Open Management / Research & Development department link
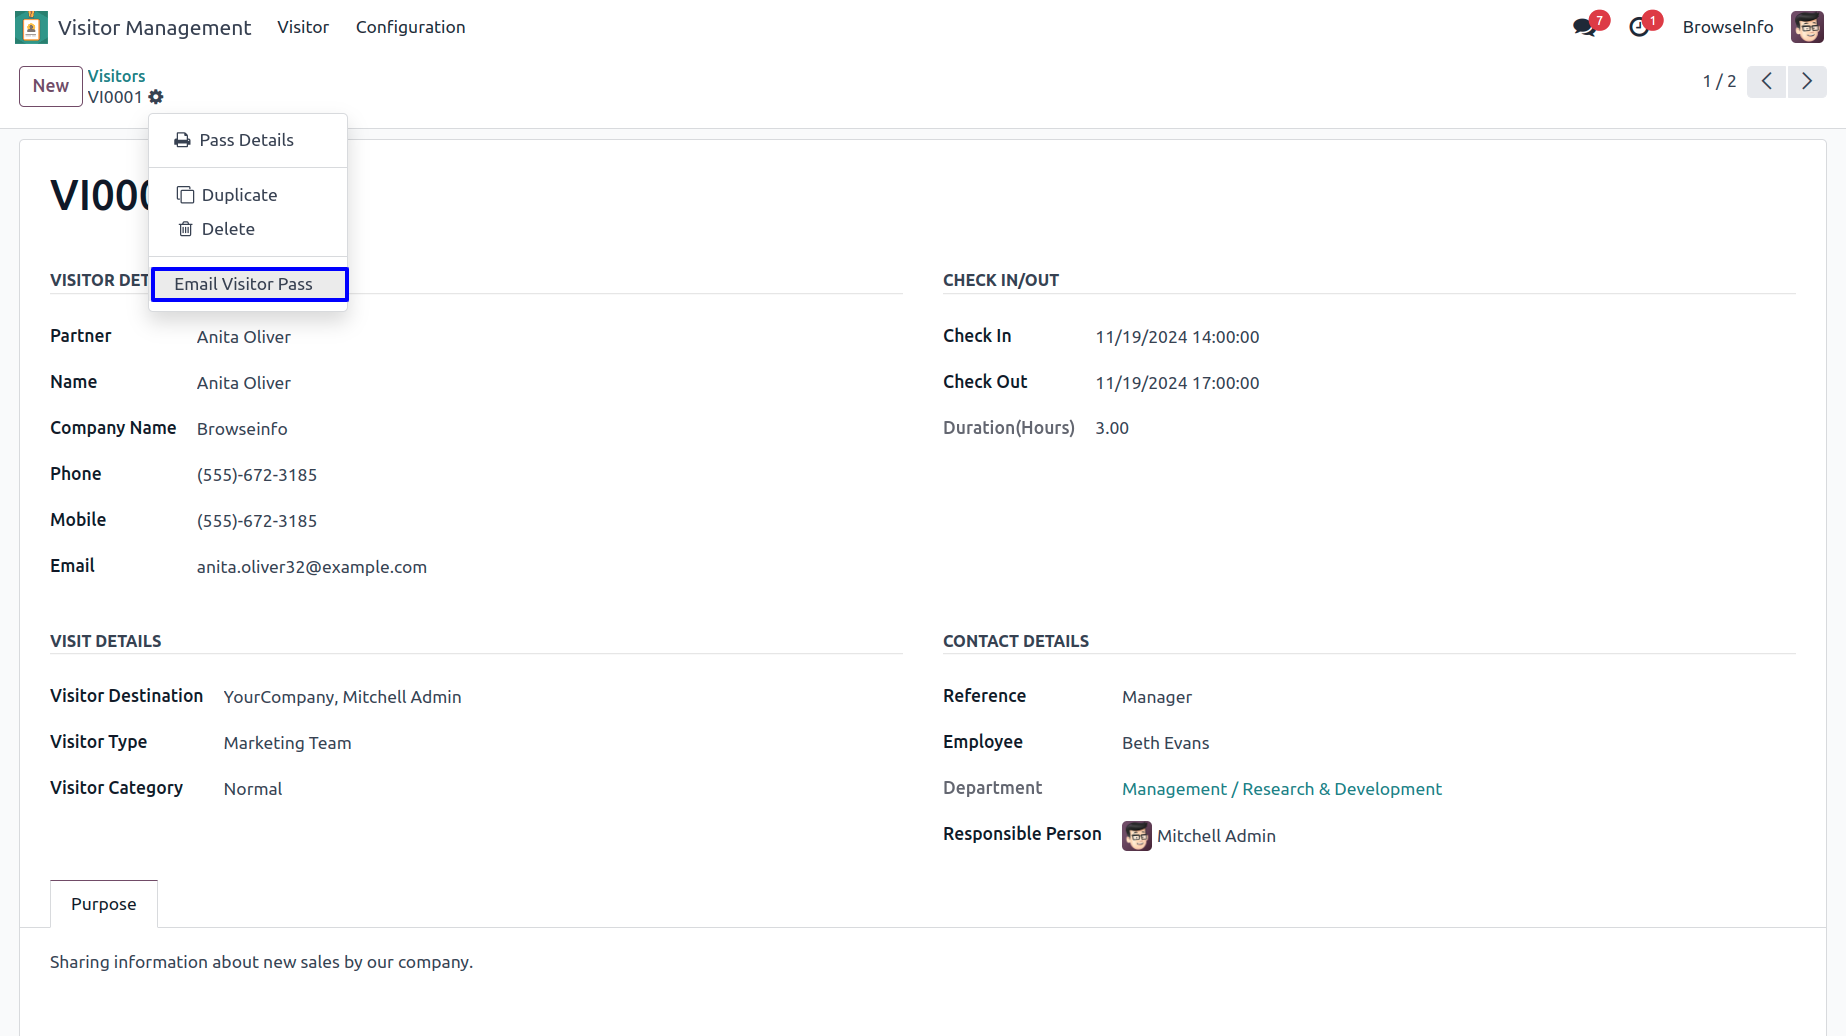The image size is (1846, 1036). tap(1281, 789)
